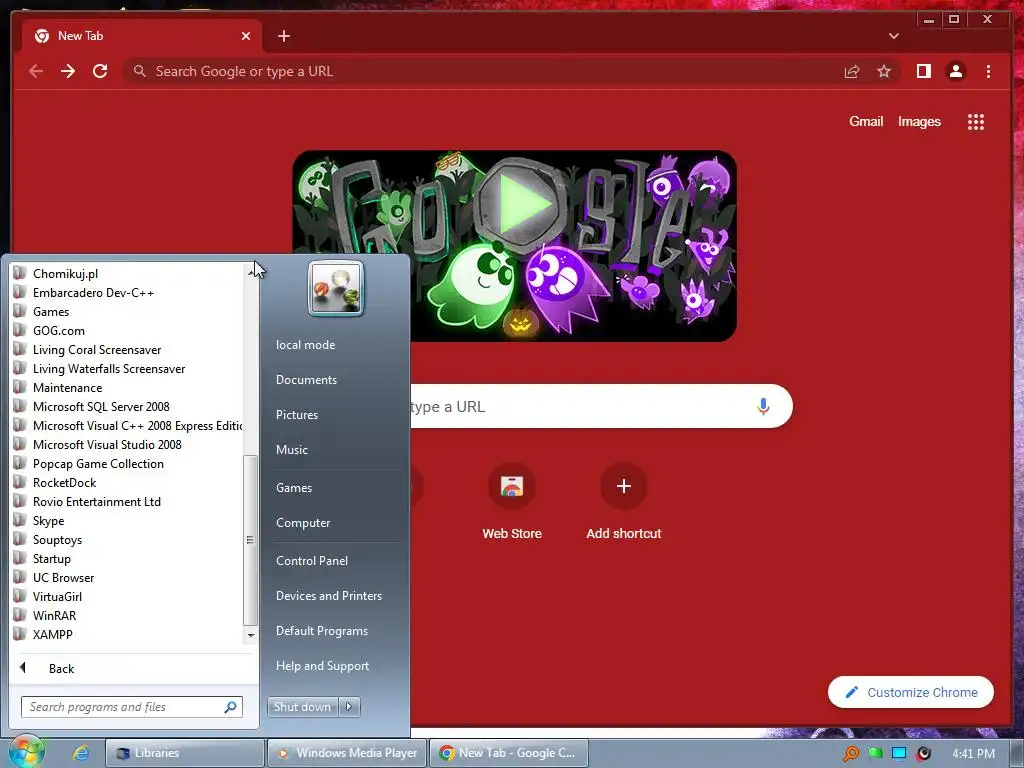The width and height of the screenshot is (1024, 768).
Task: Bookmark this tab with the star icon
Action: click(x=884, y=71)
